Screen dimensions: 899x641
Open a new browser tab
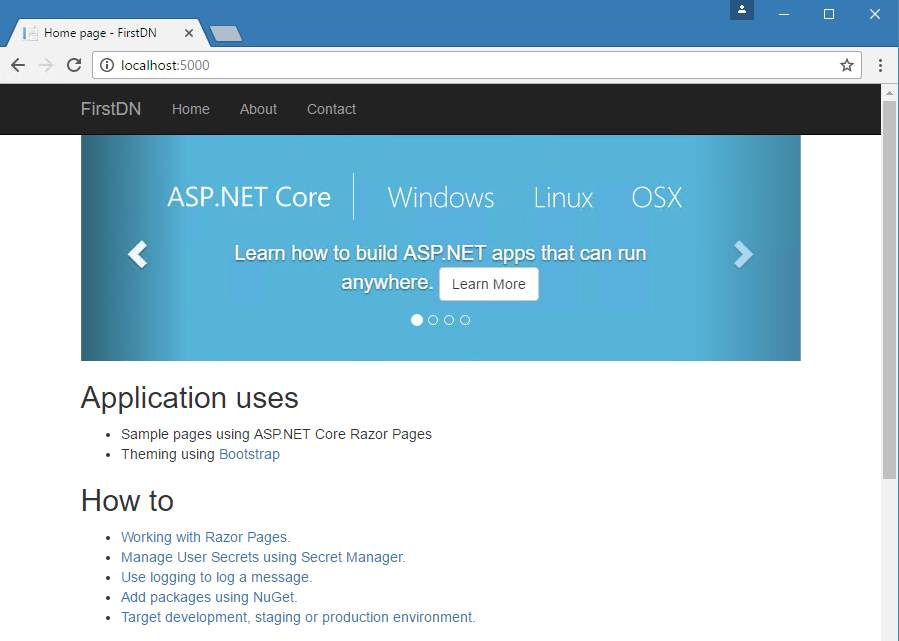click(x=226, y=34)
